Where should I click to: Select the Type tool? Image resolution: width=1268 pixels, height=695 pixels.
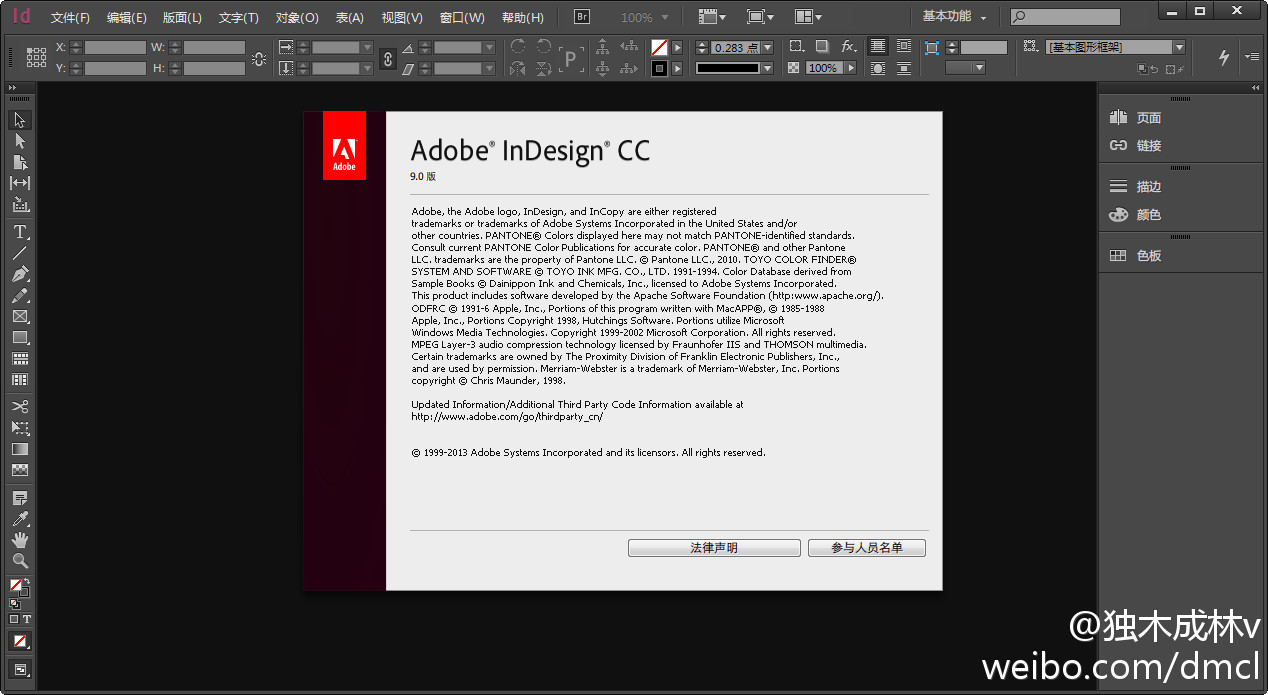[20, 232]
